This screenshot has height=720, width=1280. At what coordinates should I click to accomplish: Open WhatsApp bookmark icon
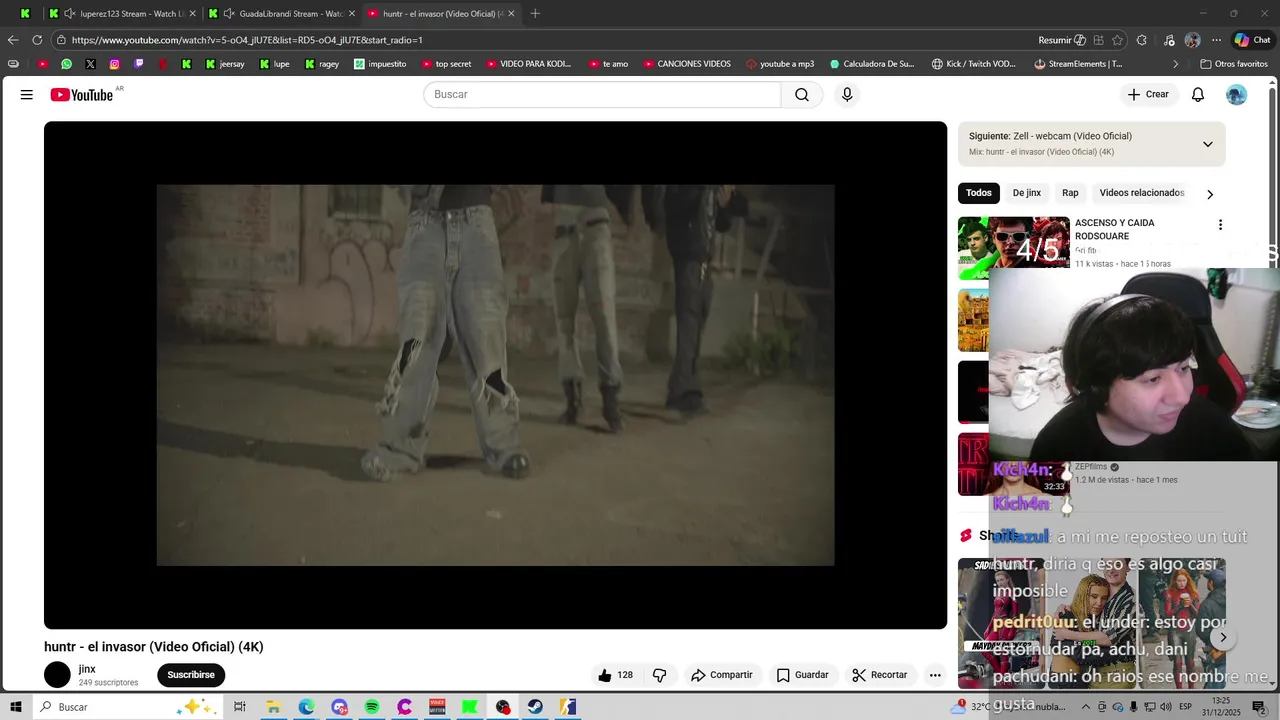67,64
